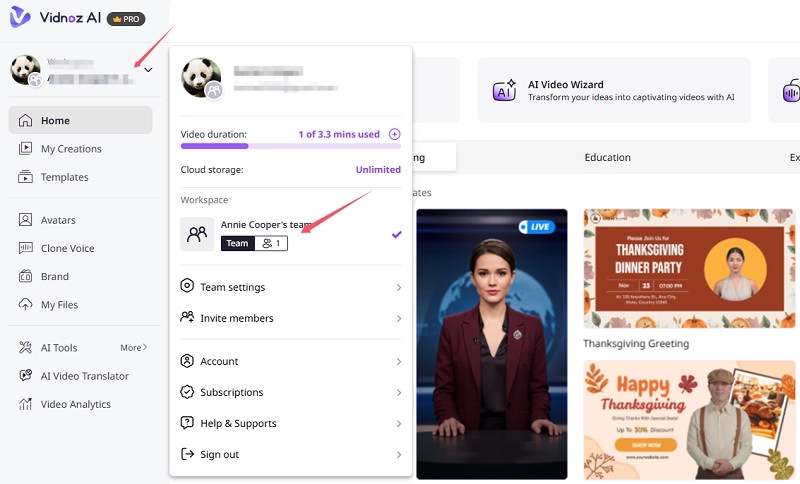Click the selected workspace checkmark
The width and height of the screenshot is (800, 484).
(396, 235)
